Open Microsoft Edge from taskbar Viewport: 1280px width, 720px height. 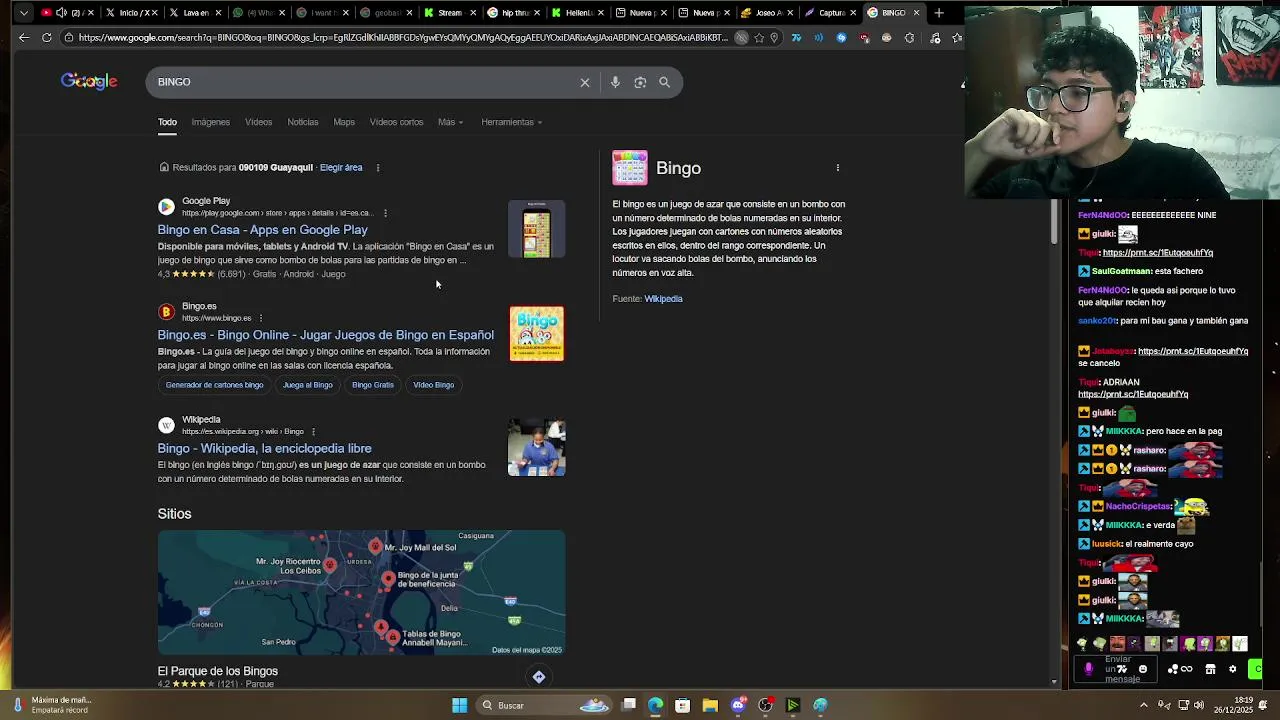tap(655, 705)
